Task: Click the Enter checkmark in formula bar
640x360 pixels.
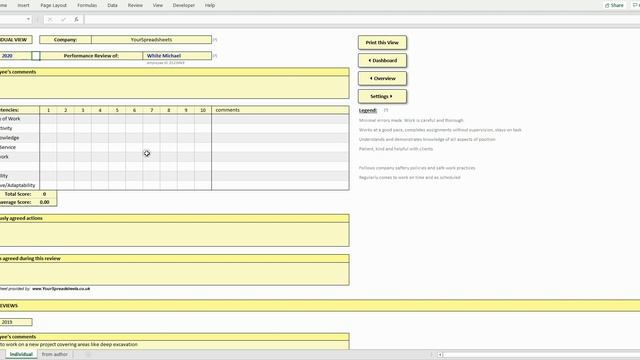Action: (63, 19)
